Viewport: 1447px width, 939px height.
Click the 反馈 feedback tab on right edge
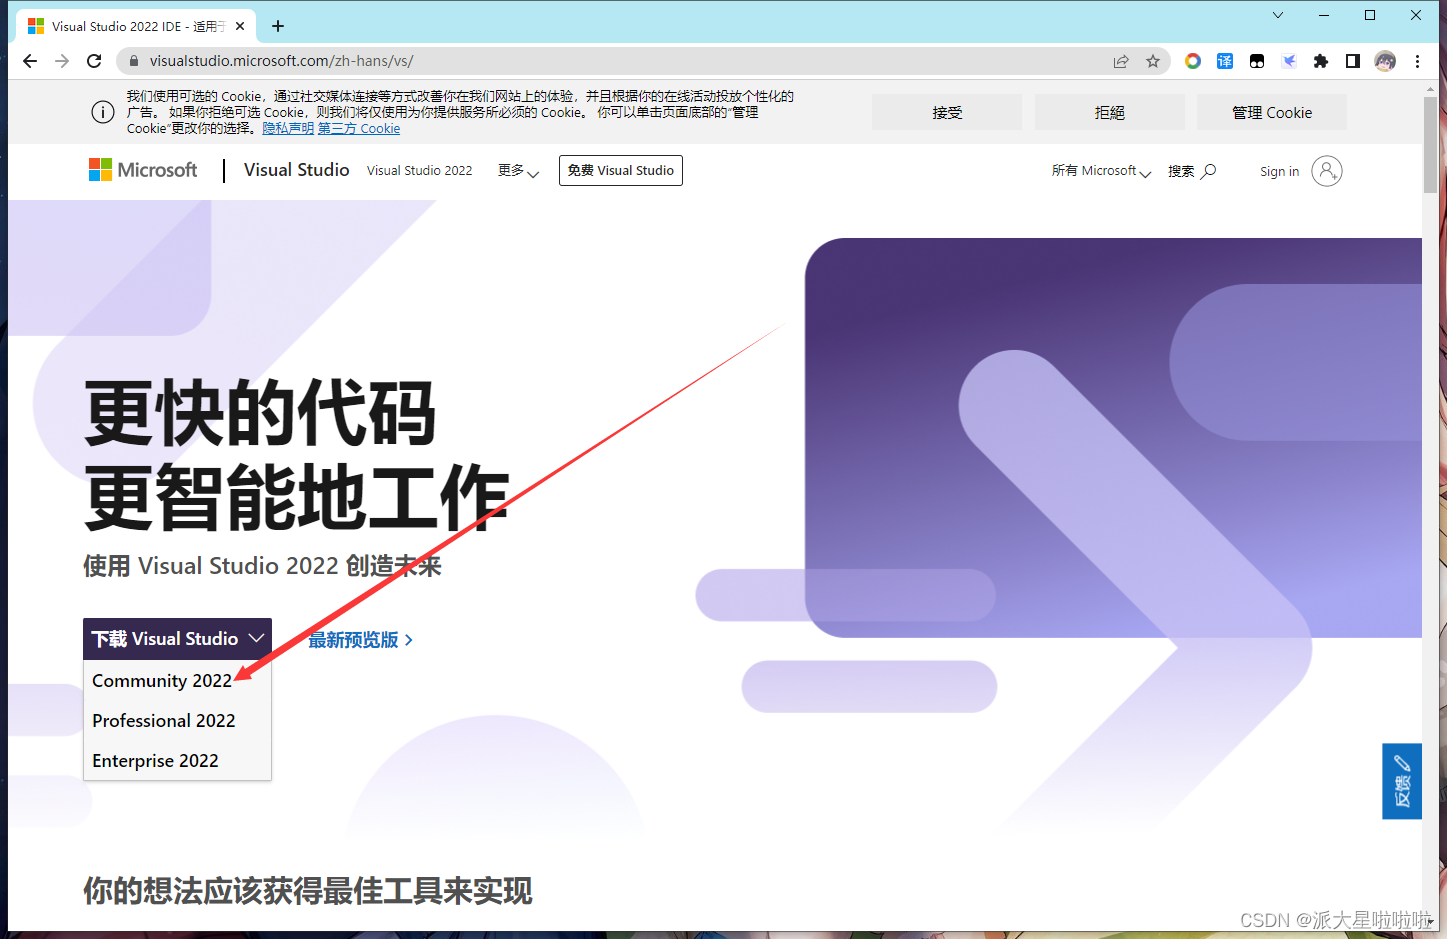coord(1402,781)
